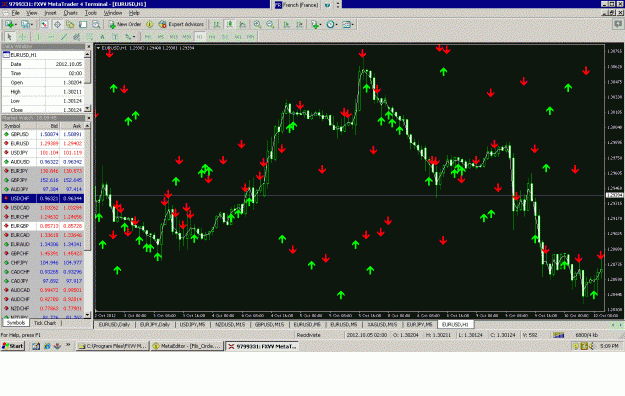Select the USDCHF row in Market Watch

click(x=43, y=198)
